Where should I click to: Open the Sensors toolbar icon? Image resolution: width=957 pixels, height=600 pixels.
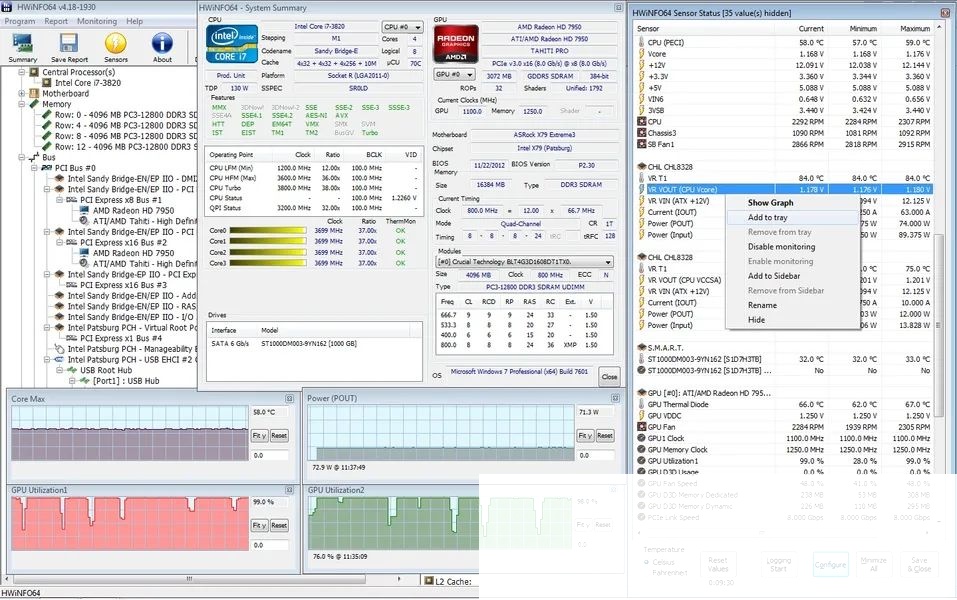(x=115, y=48)
